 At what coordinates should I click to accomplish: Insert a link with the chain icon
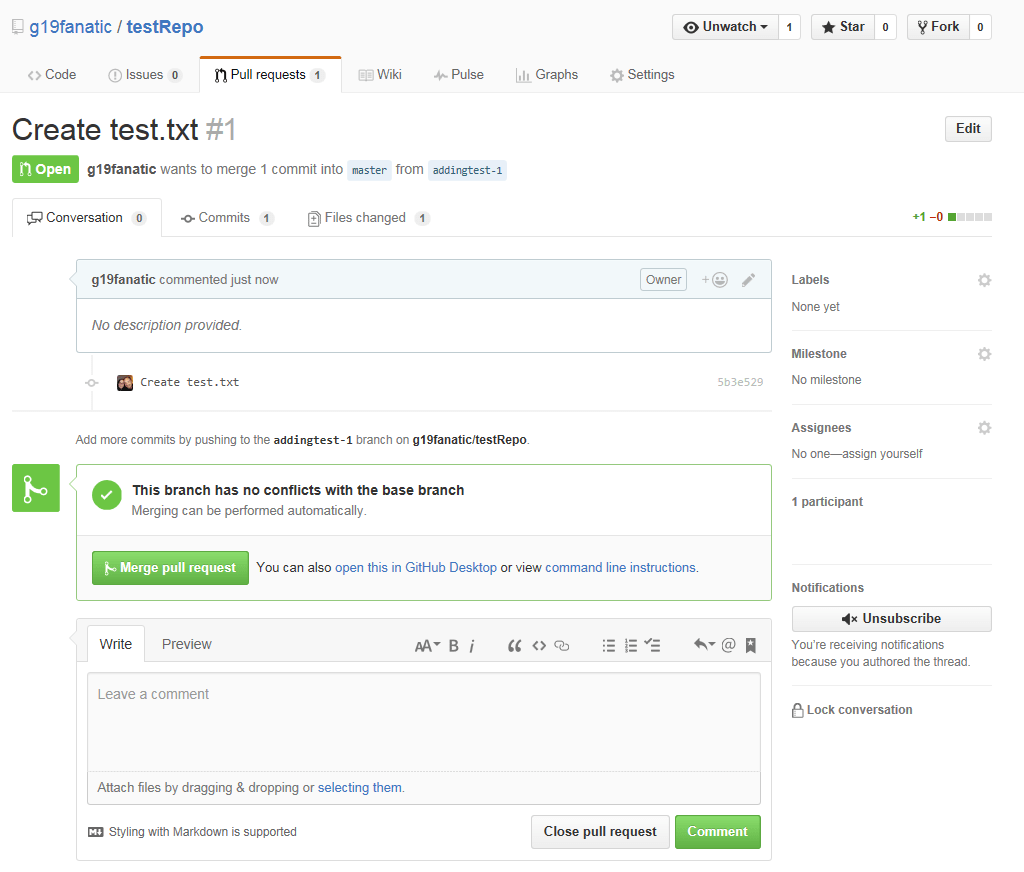point(562,646)
